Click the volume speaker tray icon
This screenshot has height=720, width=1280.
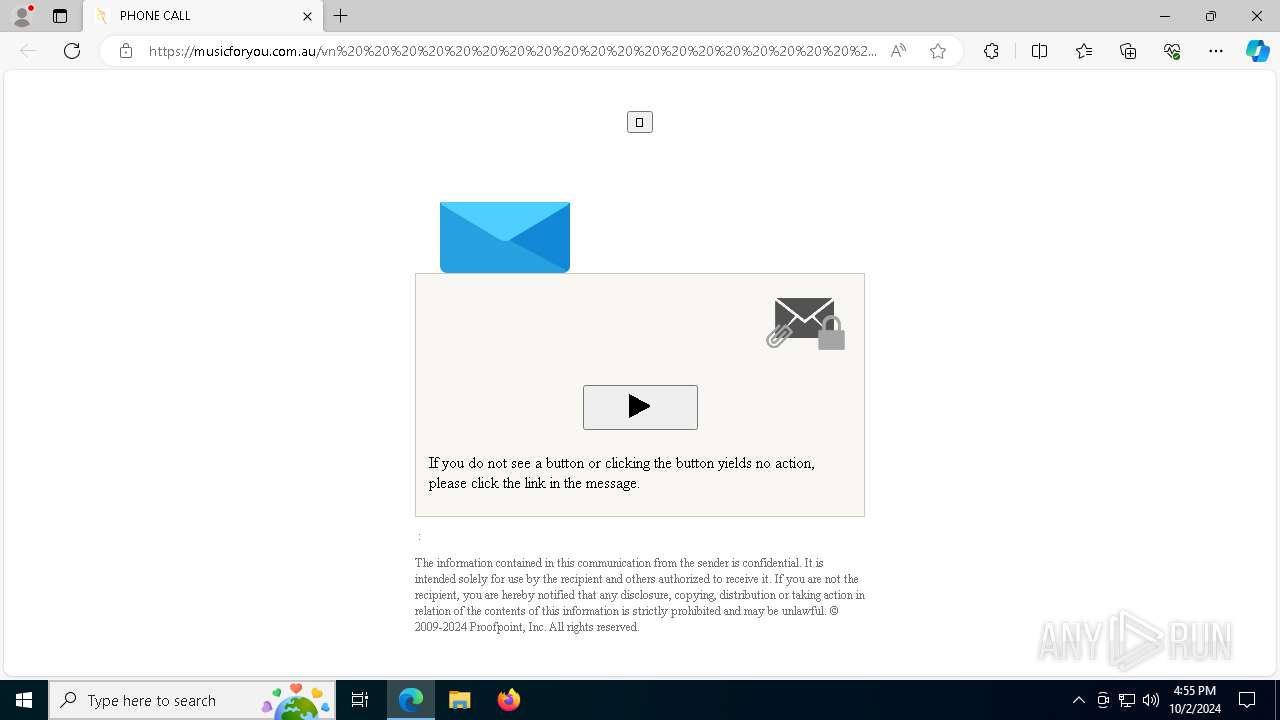1150,700
